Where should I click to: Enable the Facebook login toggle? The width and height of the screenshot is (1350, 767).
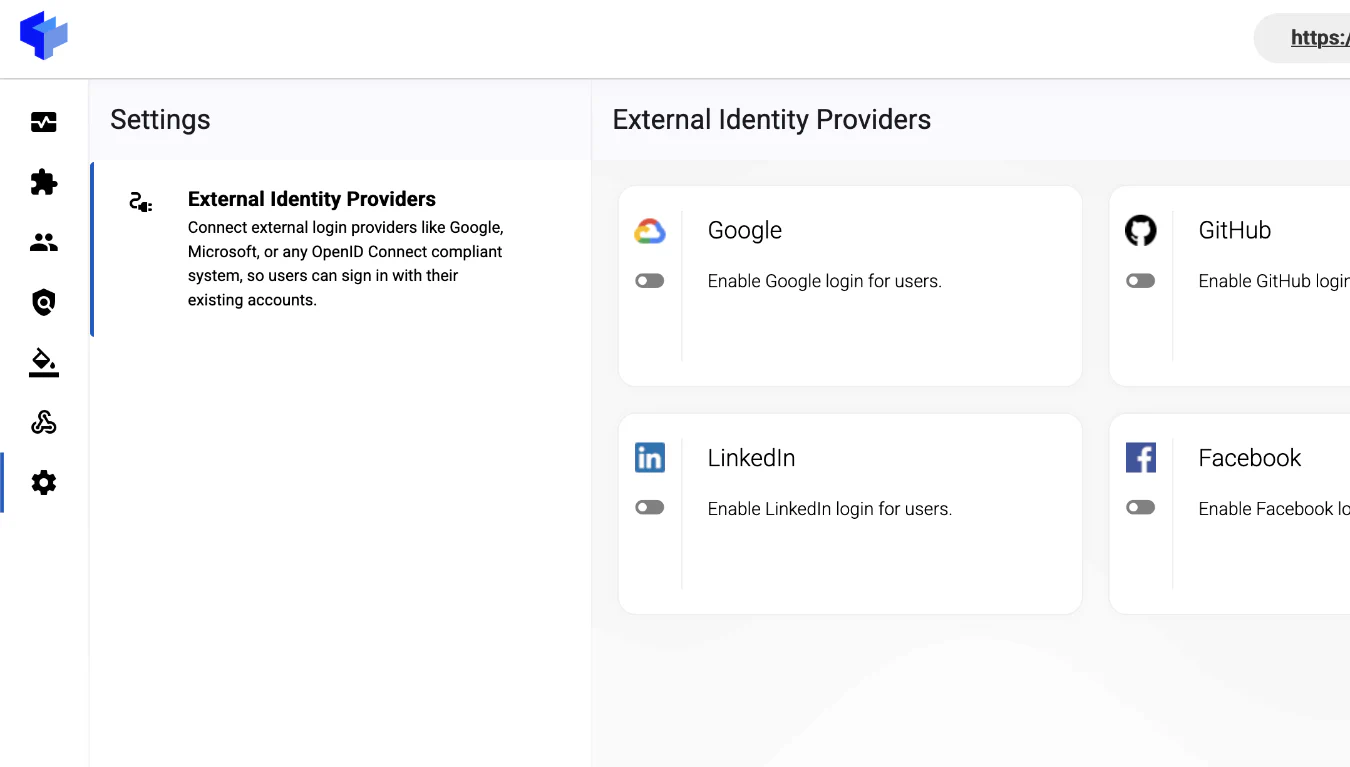click(x=1141, y=508)
